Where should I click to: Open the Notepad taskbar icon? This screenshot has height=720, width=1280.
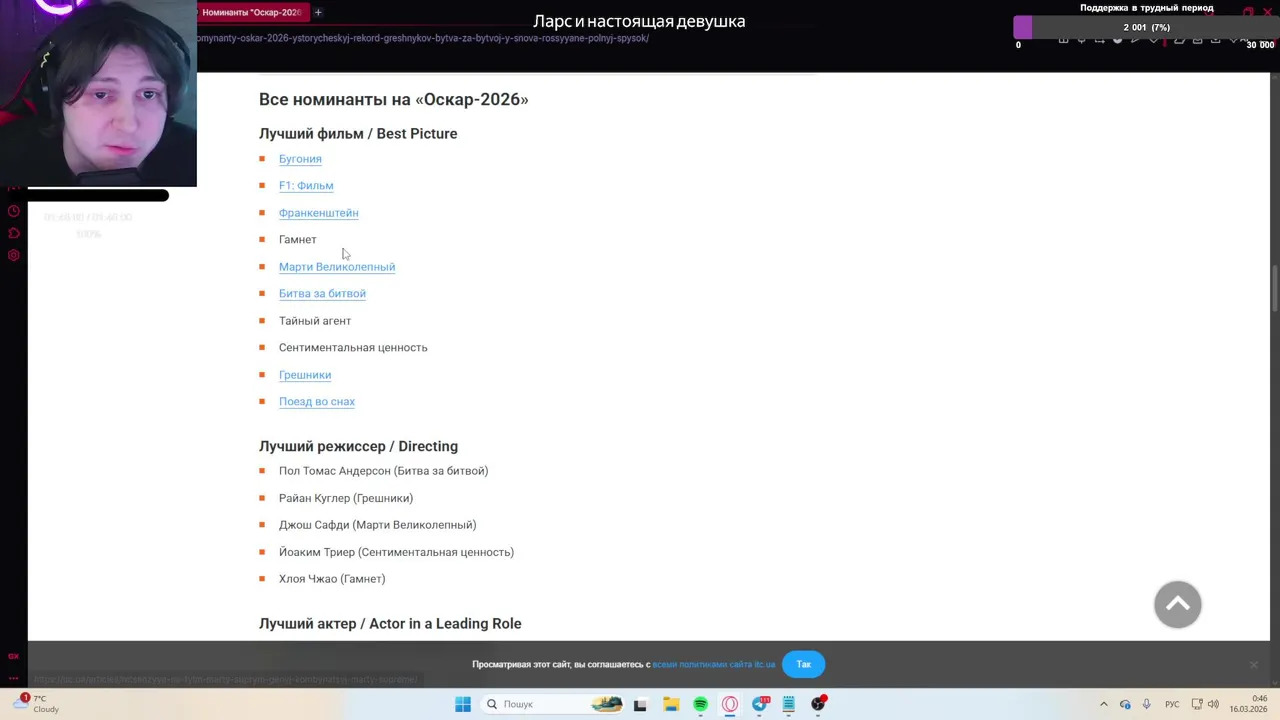789,704
